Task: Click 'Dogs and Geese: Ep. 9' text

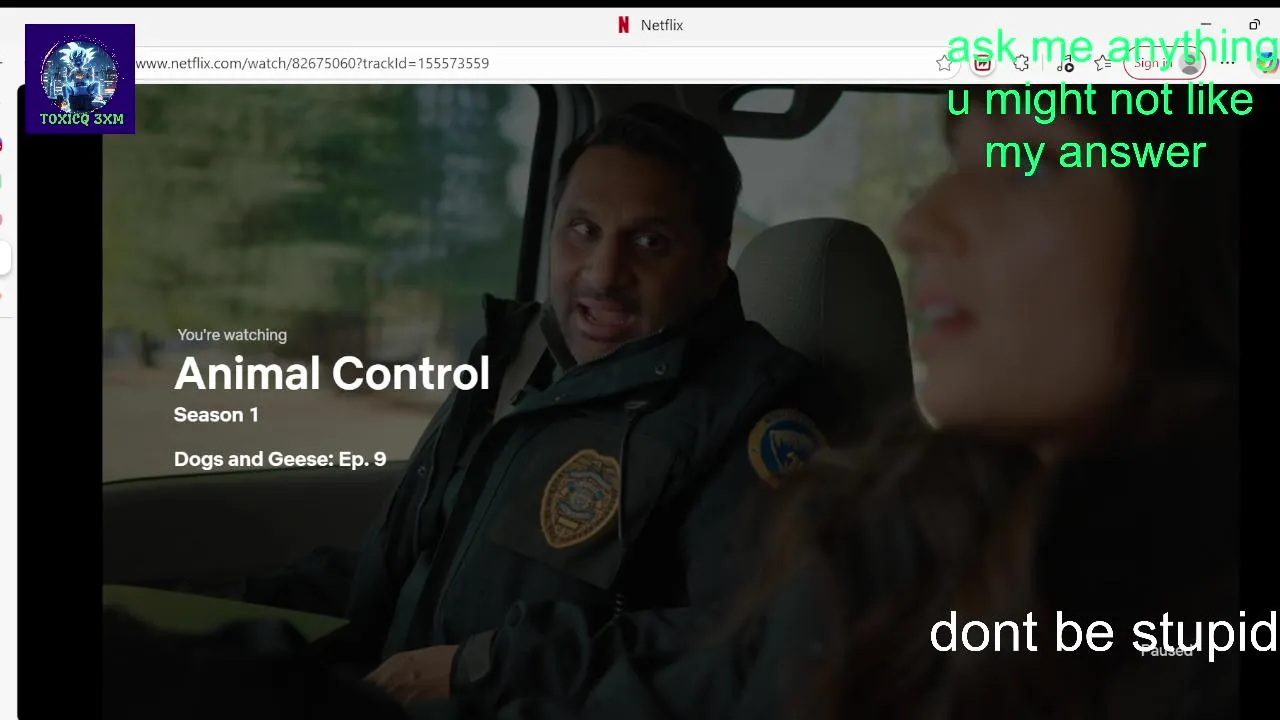Action: (280, 460)
